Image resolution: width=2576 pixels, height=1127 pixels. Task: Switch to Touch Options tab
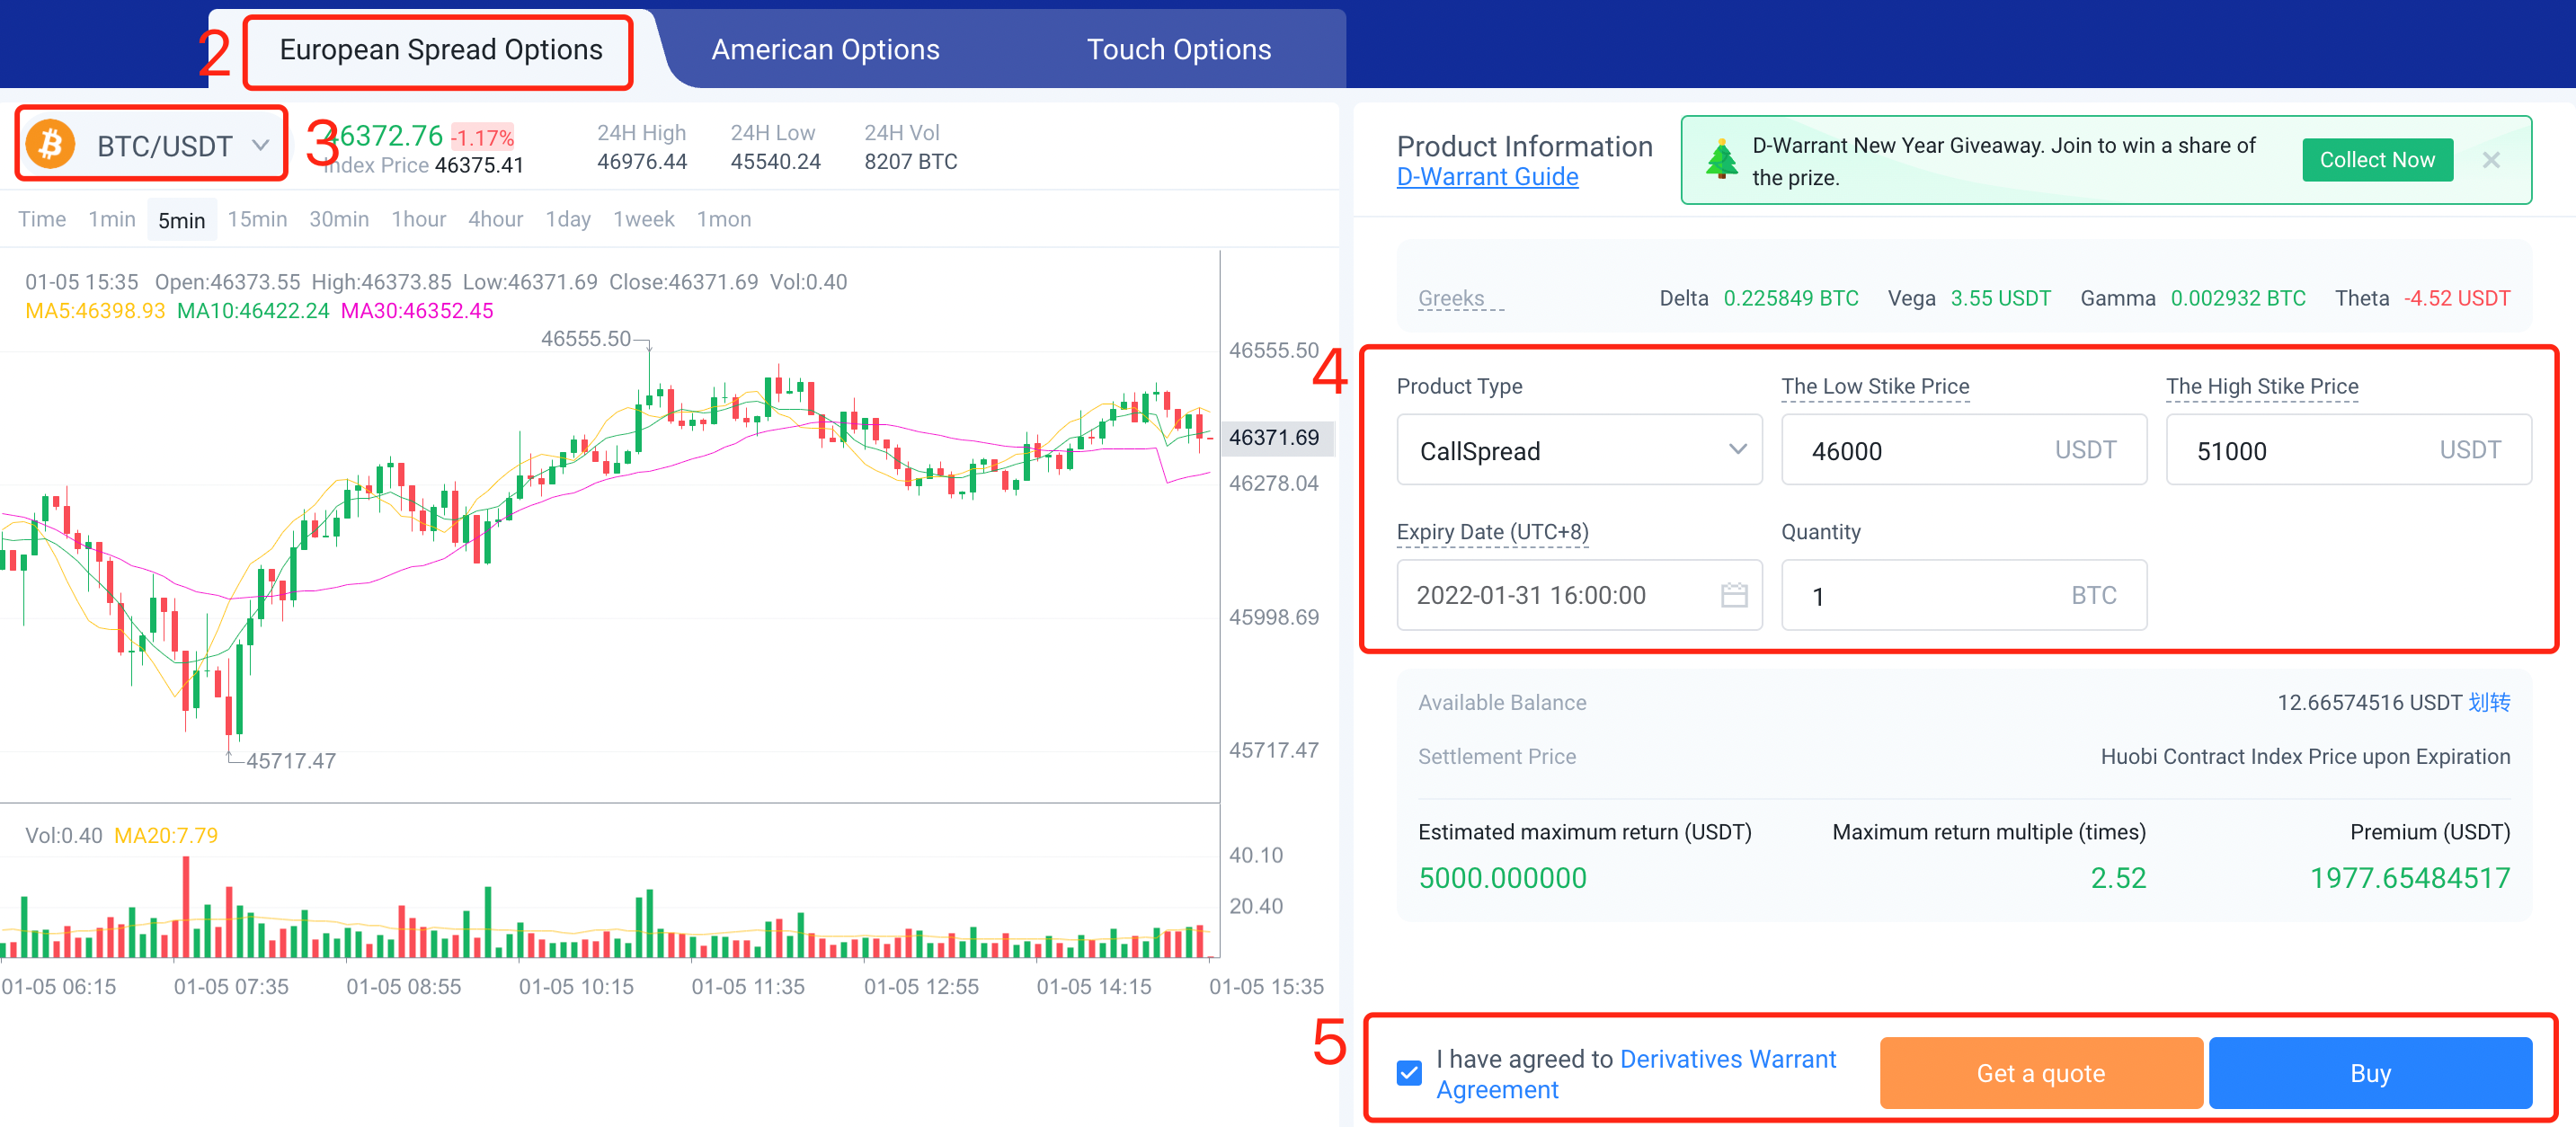coord(1178,49)
